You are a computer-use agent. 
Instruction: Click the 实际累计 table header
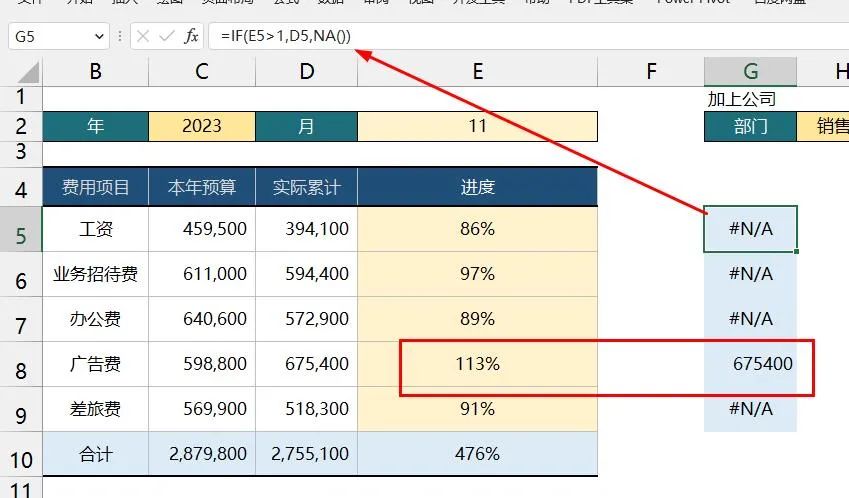(x=306, y=187)
